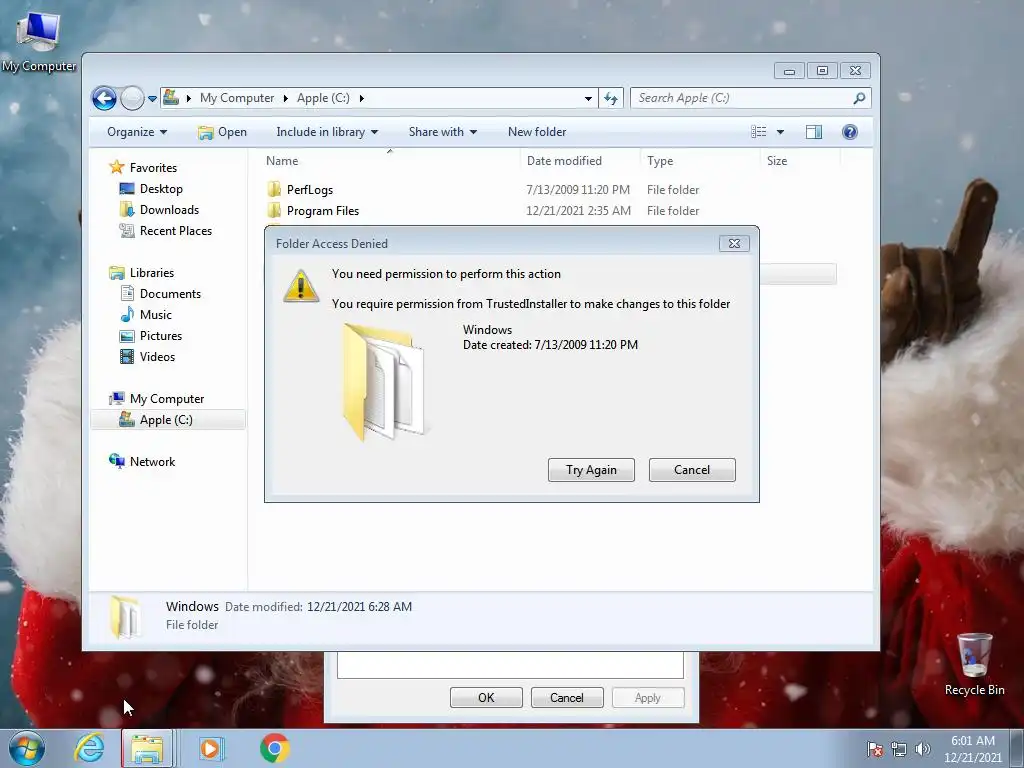The width and height of the screenshot is (1024, 768).
Task: Sort by the Type column header
Action: [700, 161]
